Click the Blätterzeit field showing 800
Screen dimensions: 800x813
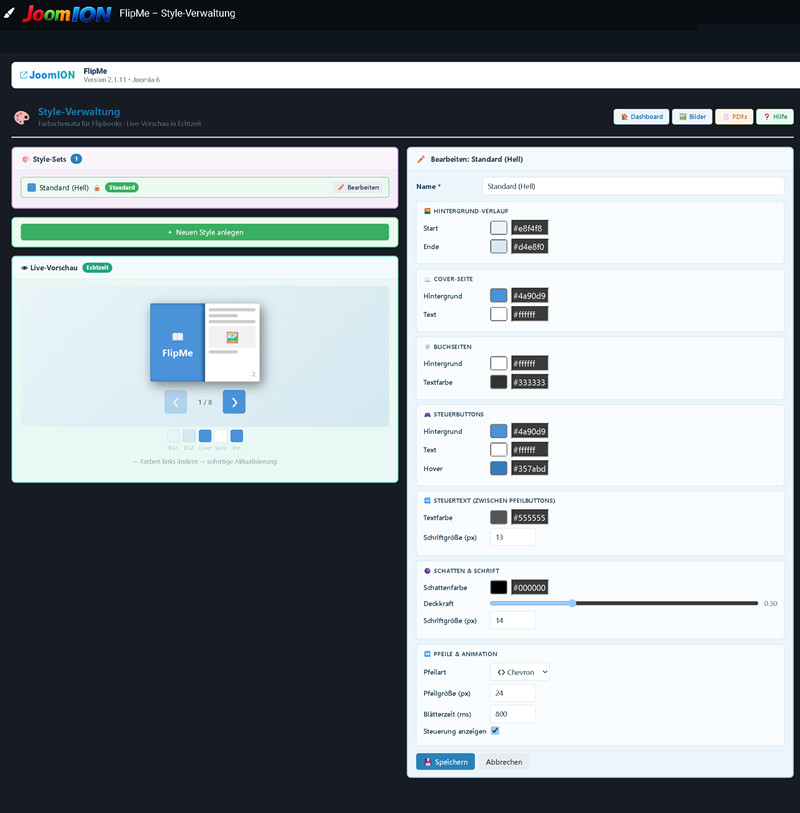512,714
